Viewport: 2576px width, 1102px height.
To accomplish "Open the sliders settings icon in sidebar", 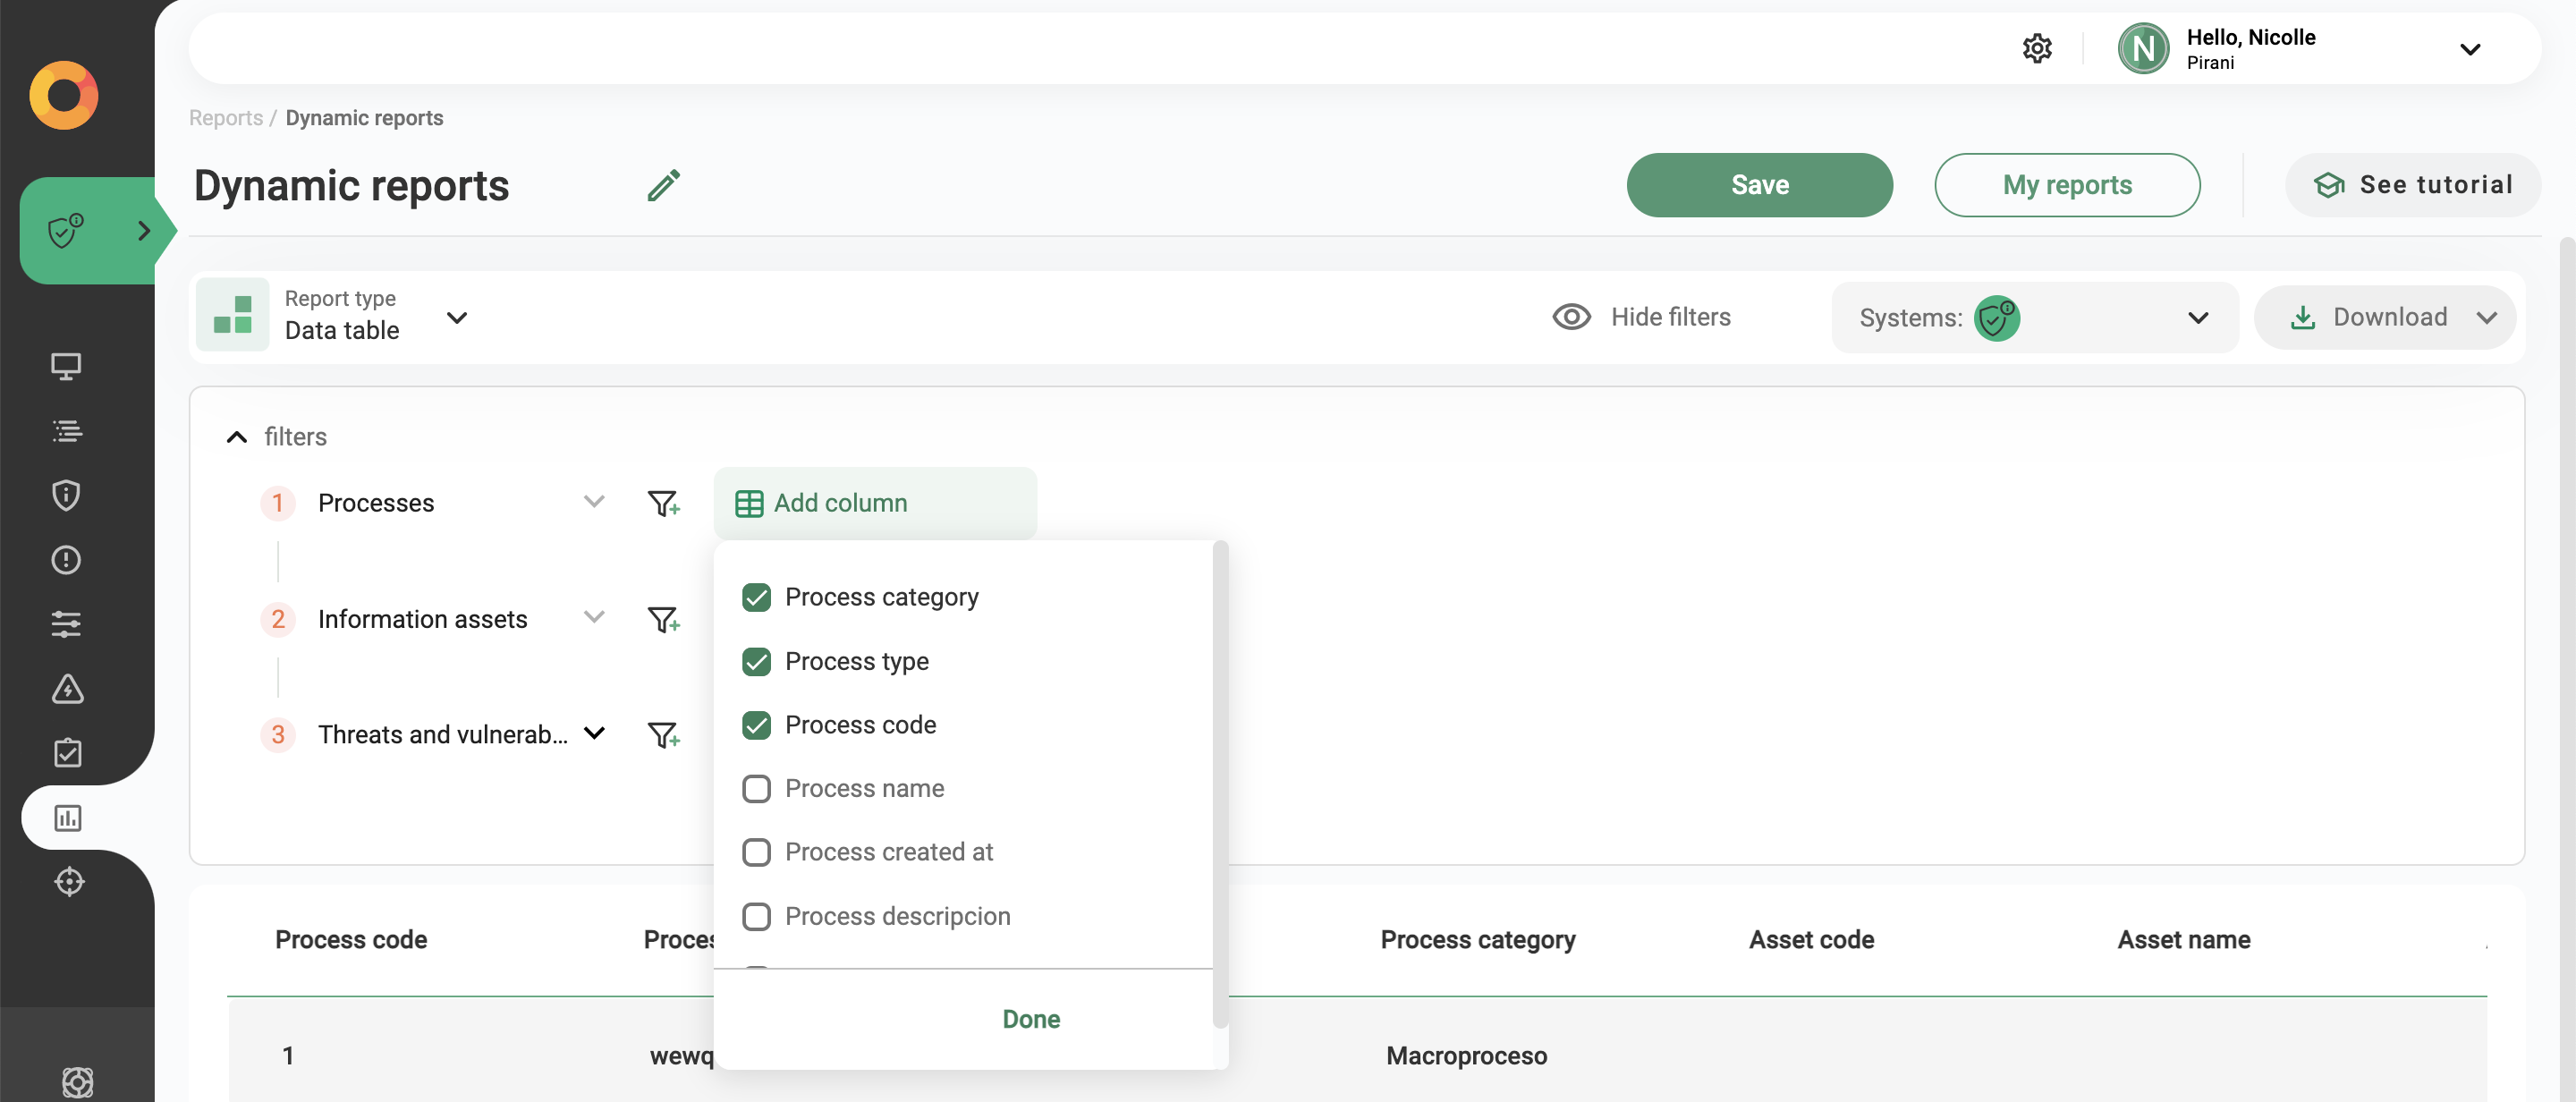I will [66, 624].
